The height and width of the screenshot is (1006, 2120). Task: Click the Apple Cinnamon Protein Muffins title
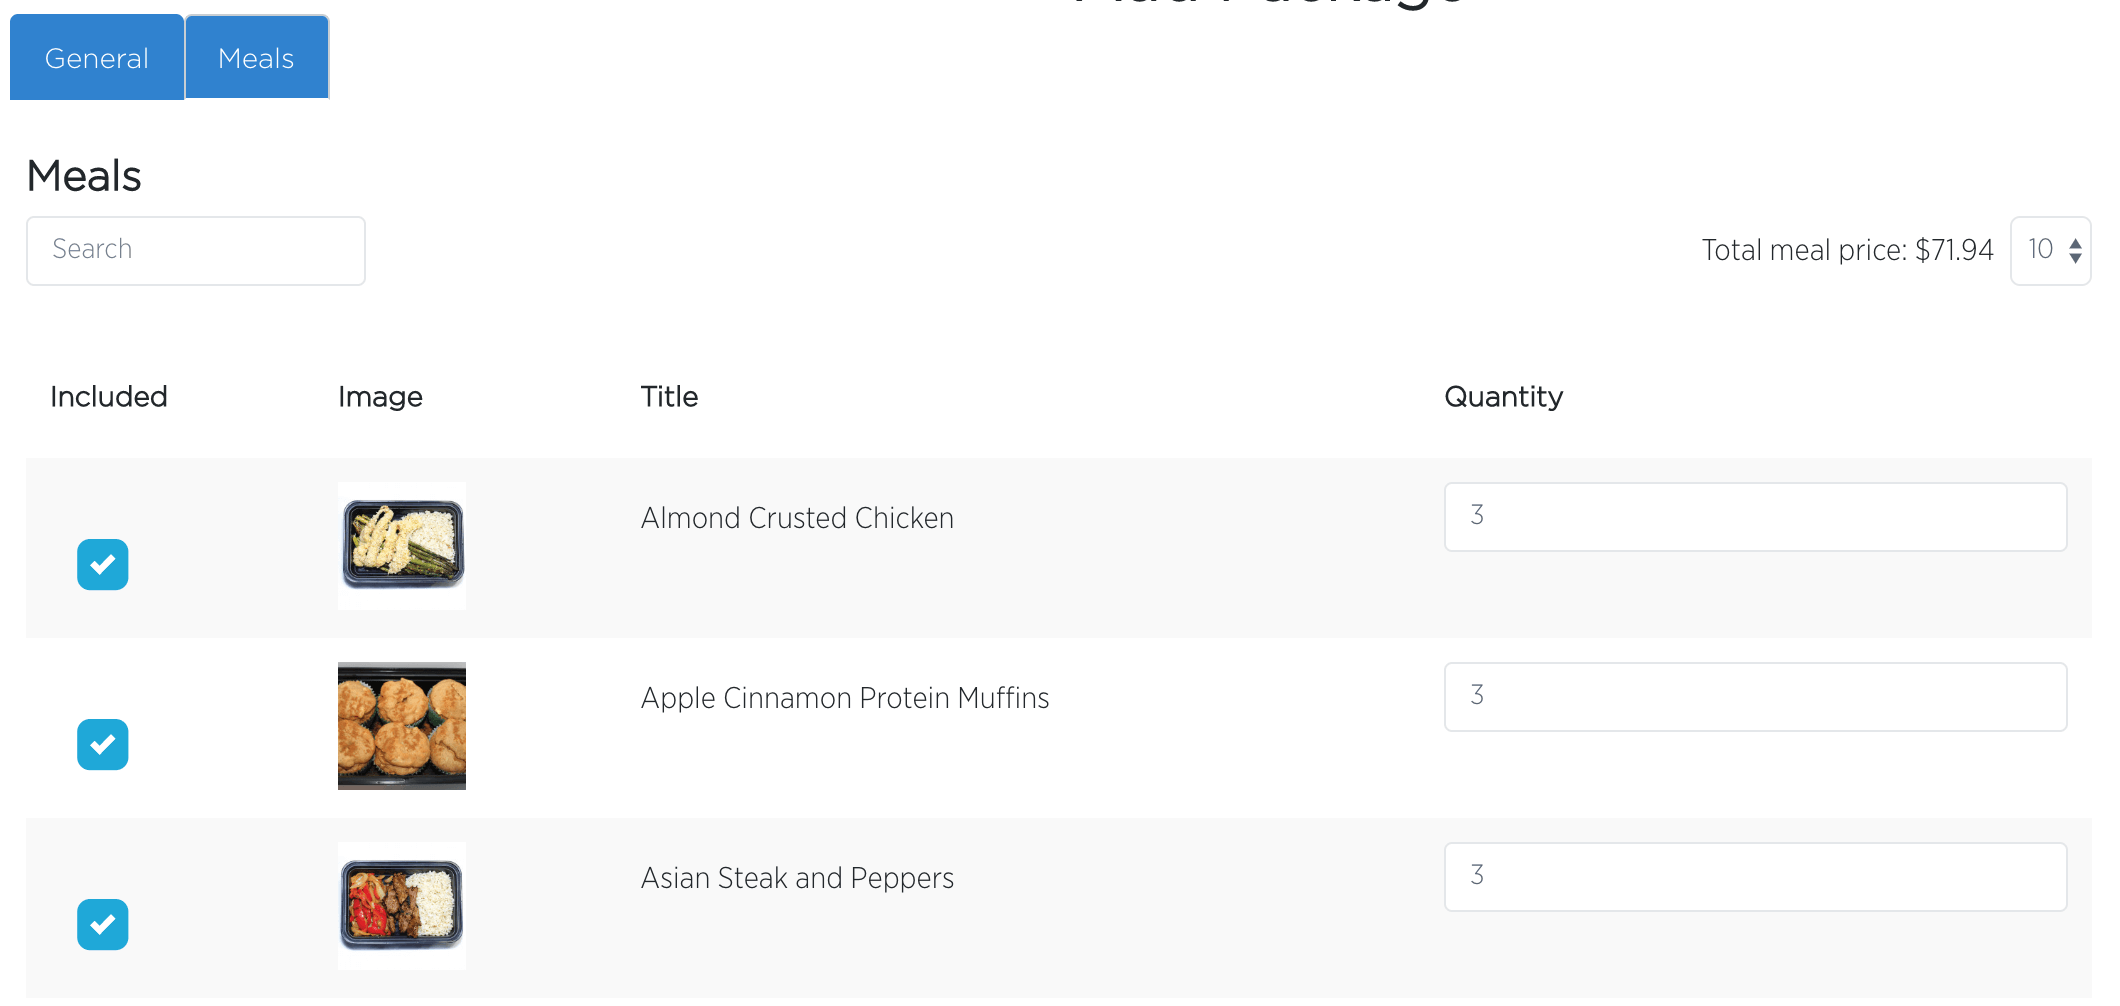[845, 698]
